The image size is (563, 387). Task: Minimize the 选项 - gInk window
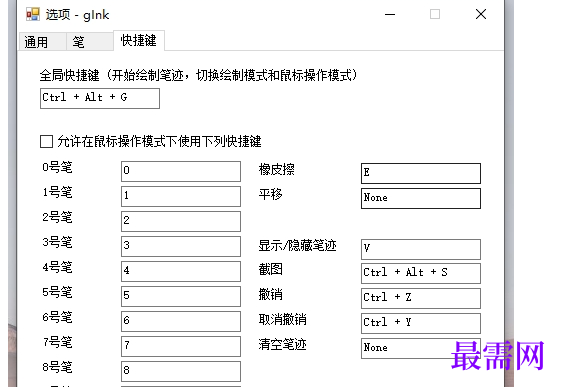click(390, 14)
